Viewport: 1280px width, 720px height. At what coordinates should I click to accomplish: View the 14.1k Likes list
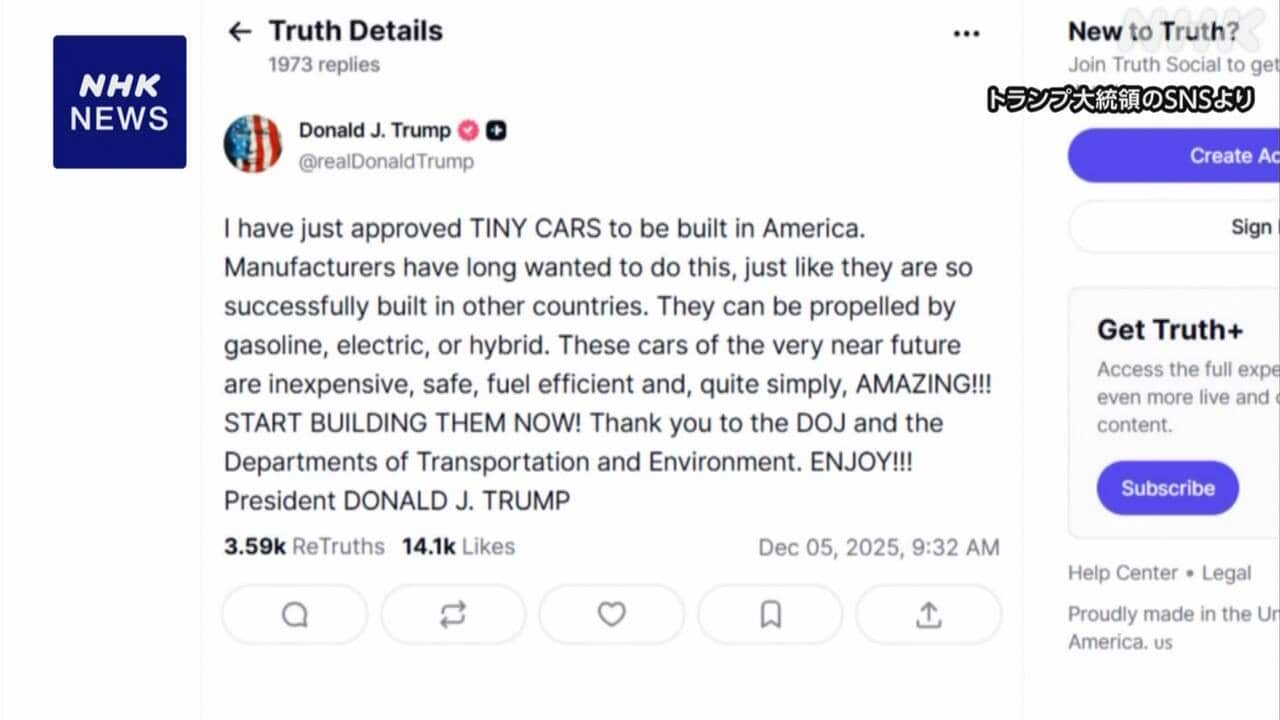(458, 546)
